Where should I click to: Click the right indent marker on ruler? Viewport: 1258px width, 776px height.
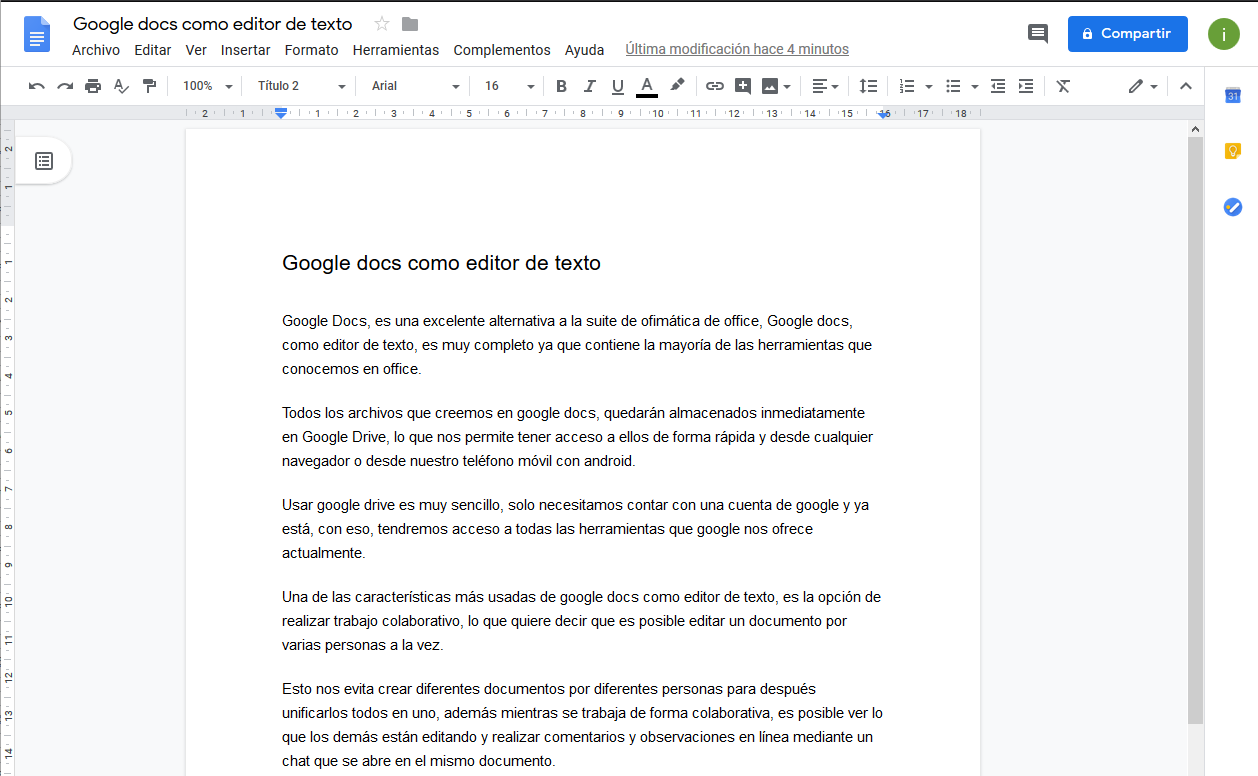pyautogui.click(x=884, y=115)
